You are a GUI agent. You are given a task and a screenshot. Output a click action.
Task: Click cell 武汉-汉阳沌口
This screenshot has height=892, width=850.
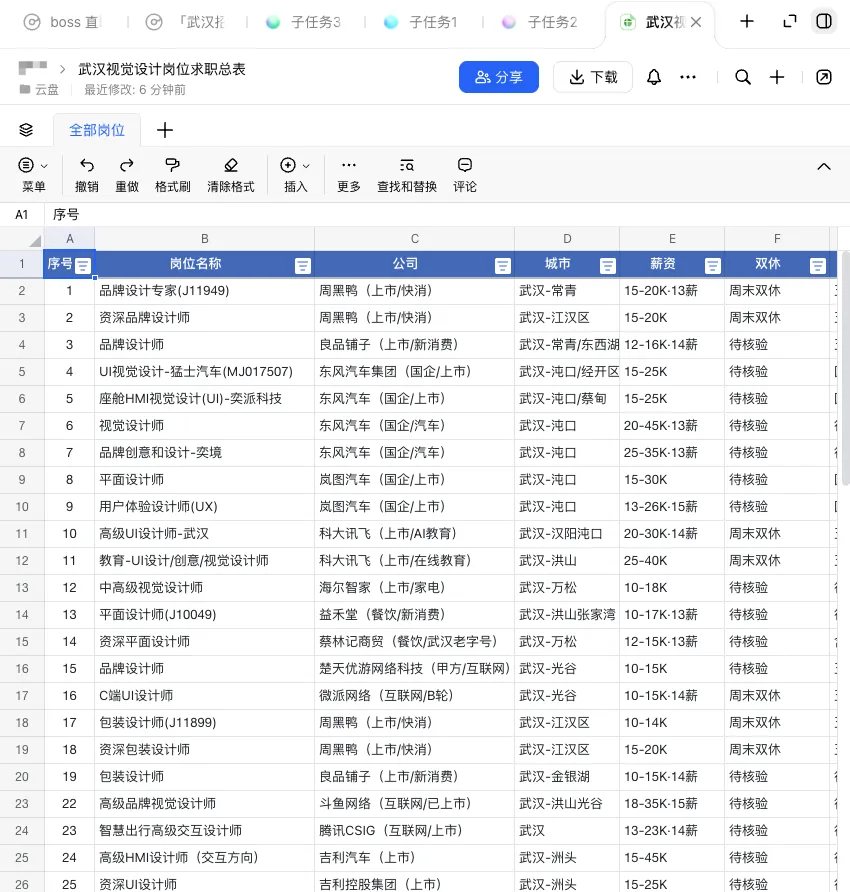(567, 534)
